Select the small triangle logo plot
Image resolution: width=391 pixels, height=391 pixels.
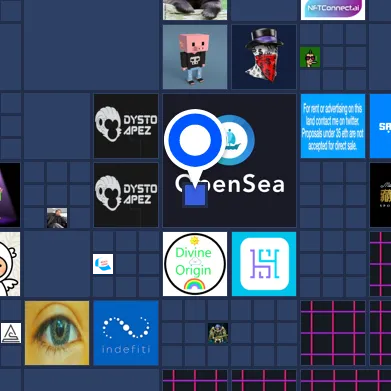coord(11,333)
